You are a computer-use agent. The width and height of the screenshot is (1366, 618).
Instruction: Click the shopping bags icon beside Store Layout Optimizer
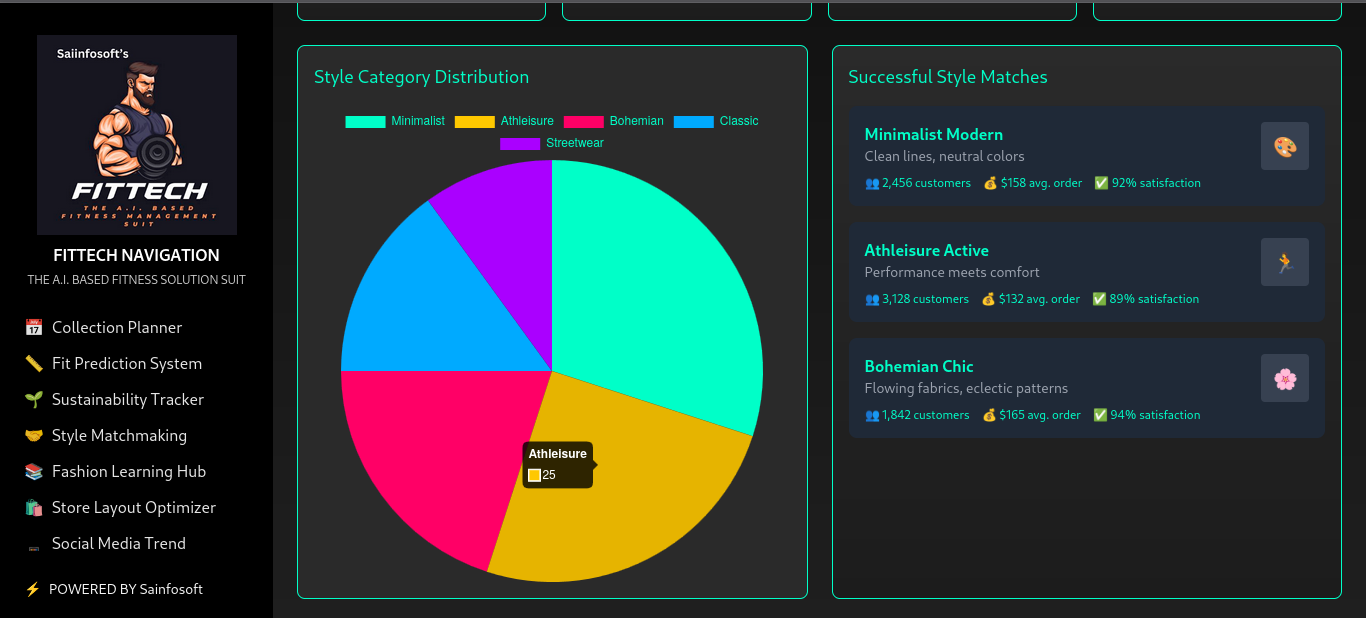[34, 508]
